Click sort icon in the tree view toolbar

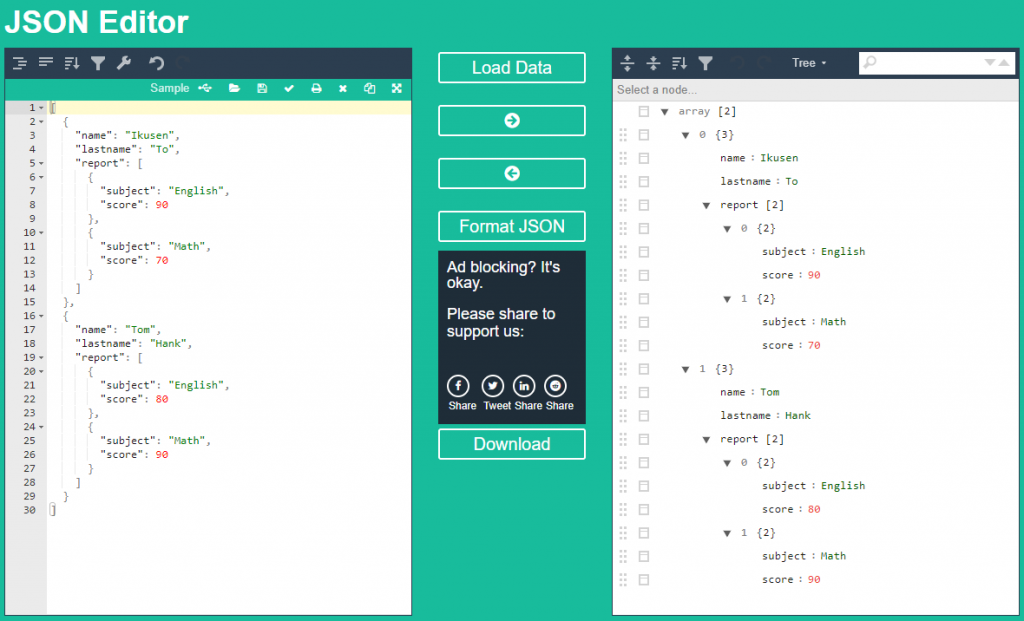(x=679, y=63)
